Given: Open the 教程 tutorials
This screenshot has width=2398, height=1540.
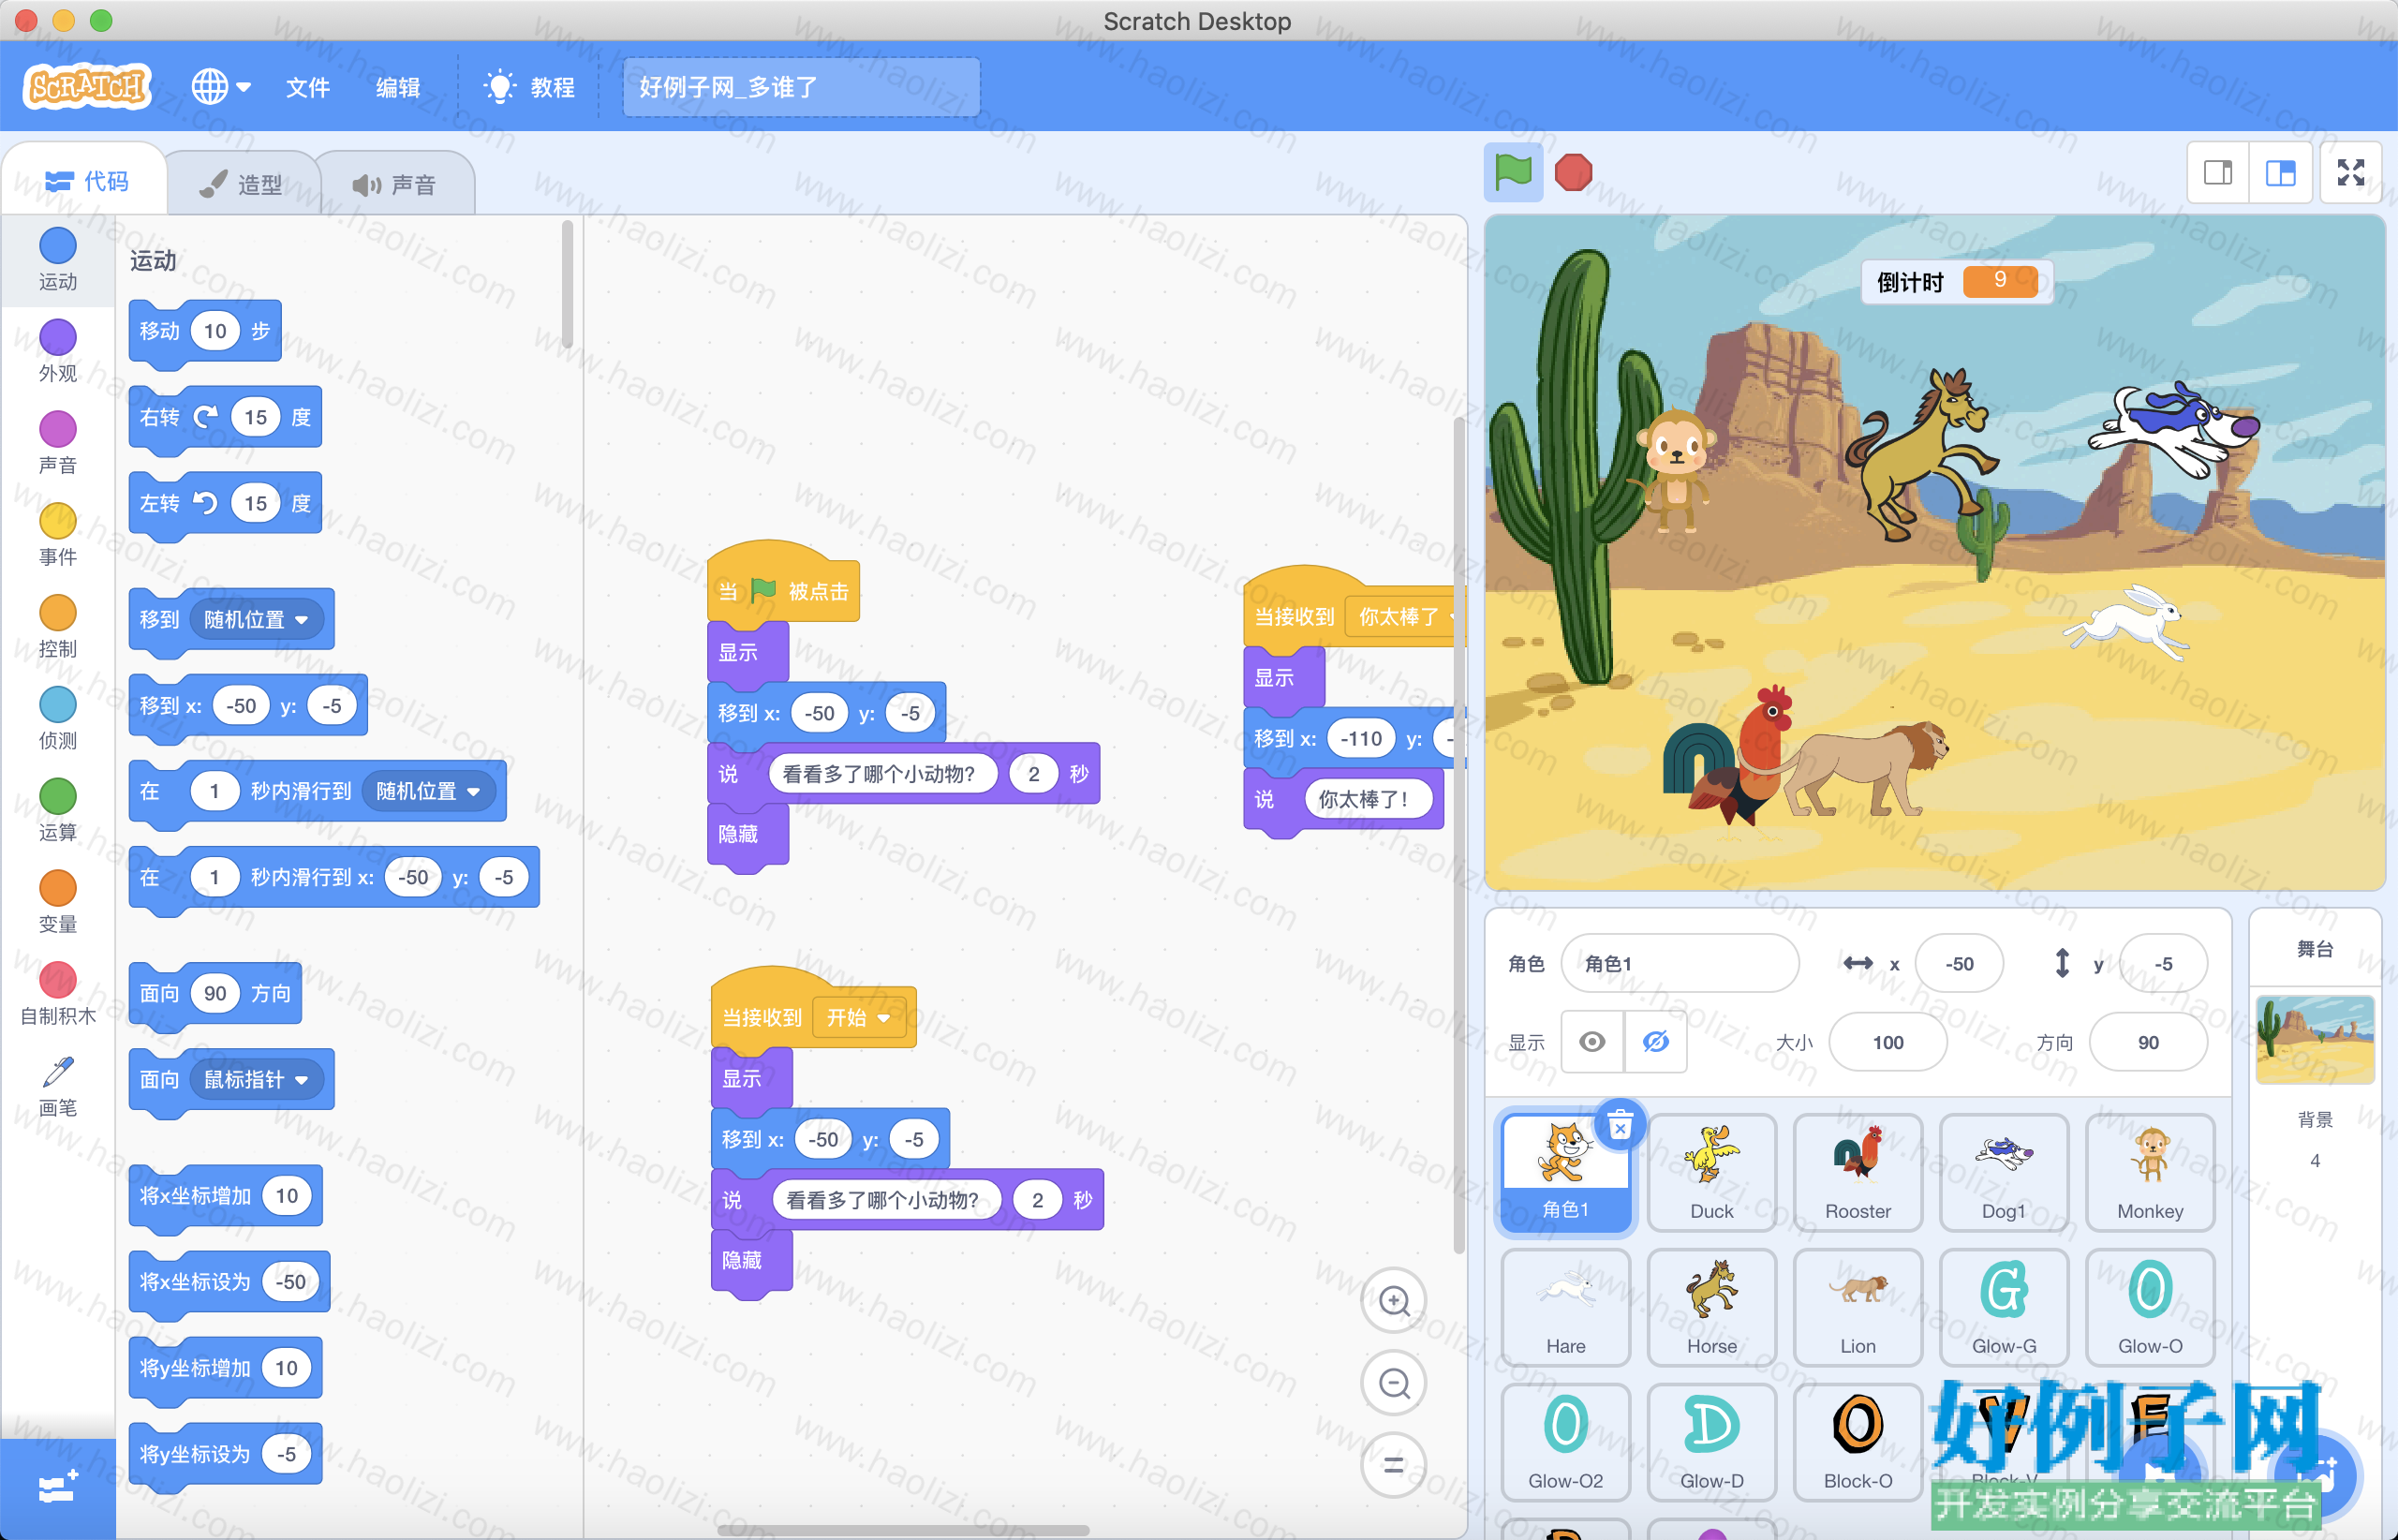Looking at the screenshot, I should 529,87.
